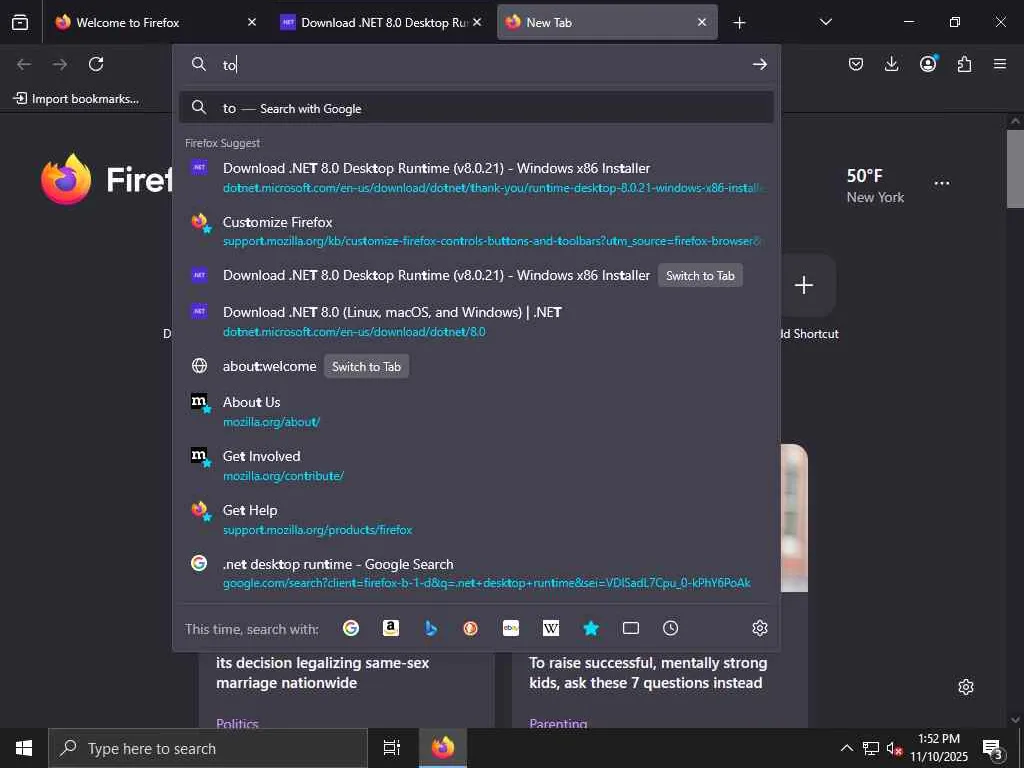This screenshot has width=1024, height=768.
Task: Click the Add Shortcut plus tile
Action: pos(803,285)
